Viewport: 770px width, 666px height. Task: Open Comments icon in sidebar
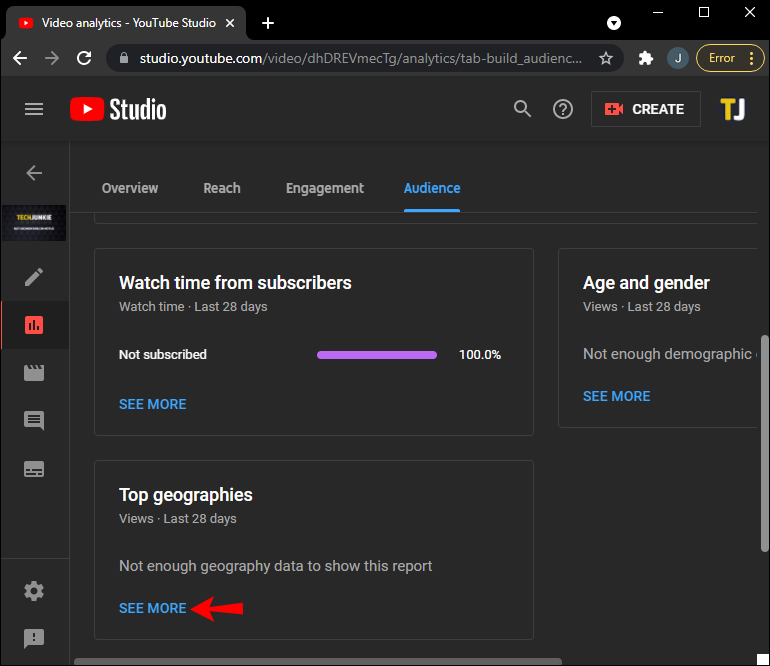pos(34,421)
